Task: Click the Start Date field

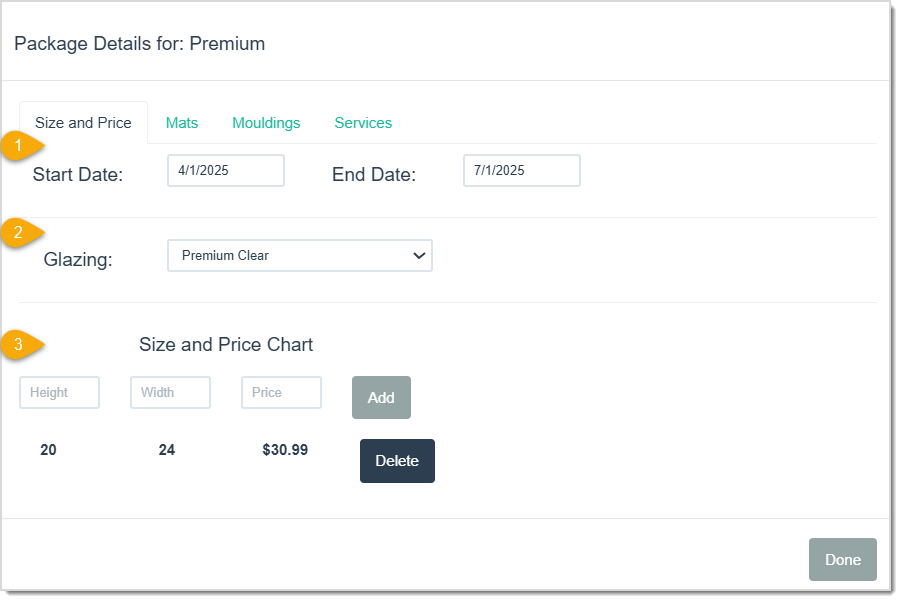Action: click(225, 170)
